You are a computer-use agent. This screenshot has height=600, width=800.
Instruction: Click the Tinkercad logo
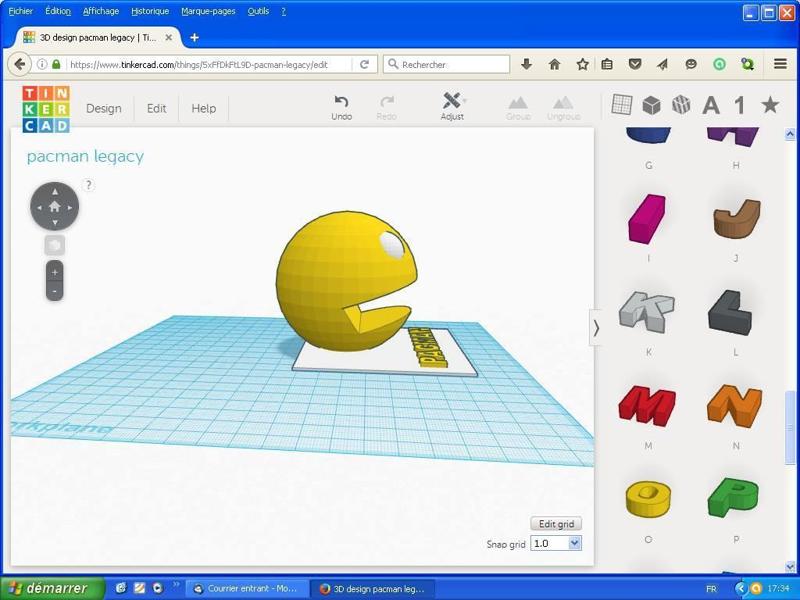[x=46, y=109]
